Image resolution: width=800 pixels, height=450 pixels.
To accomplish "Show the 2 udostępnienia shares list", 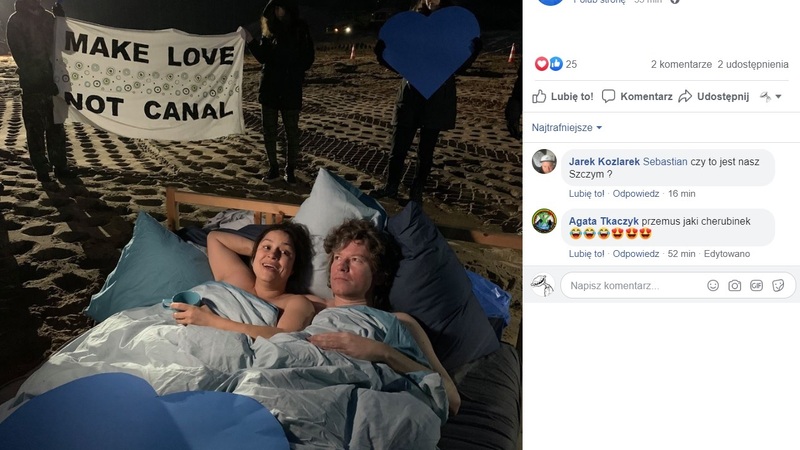I will pyautogui.click(x=753, y=64).
